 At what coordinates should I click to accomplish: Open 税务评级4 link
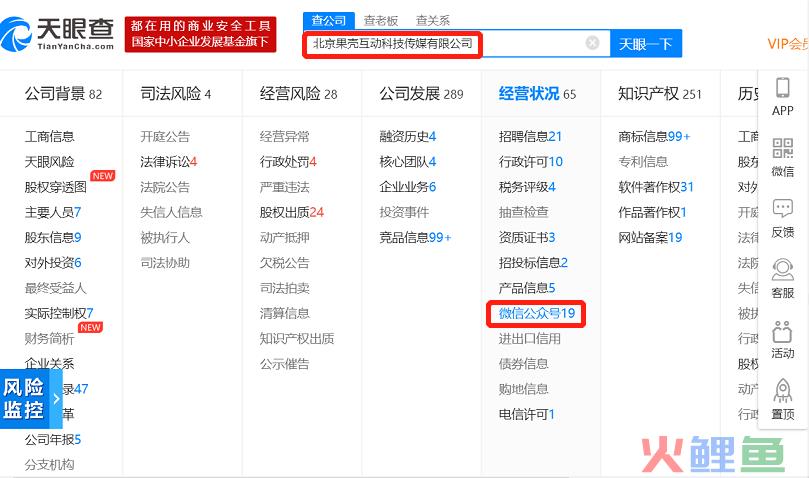[x=527, y=187]
